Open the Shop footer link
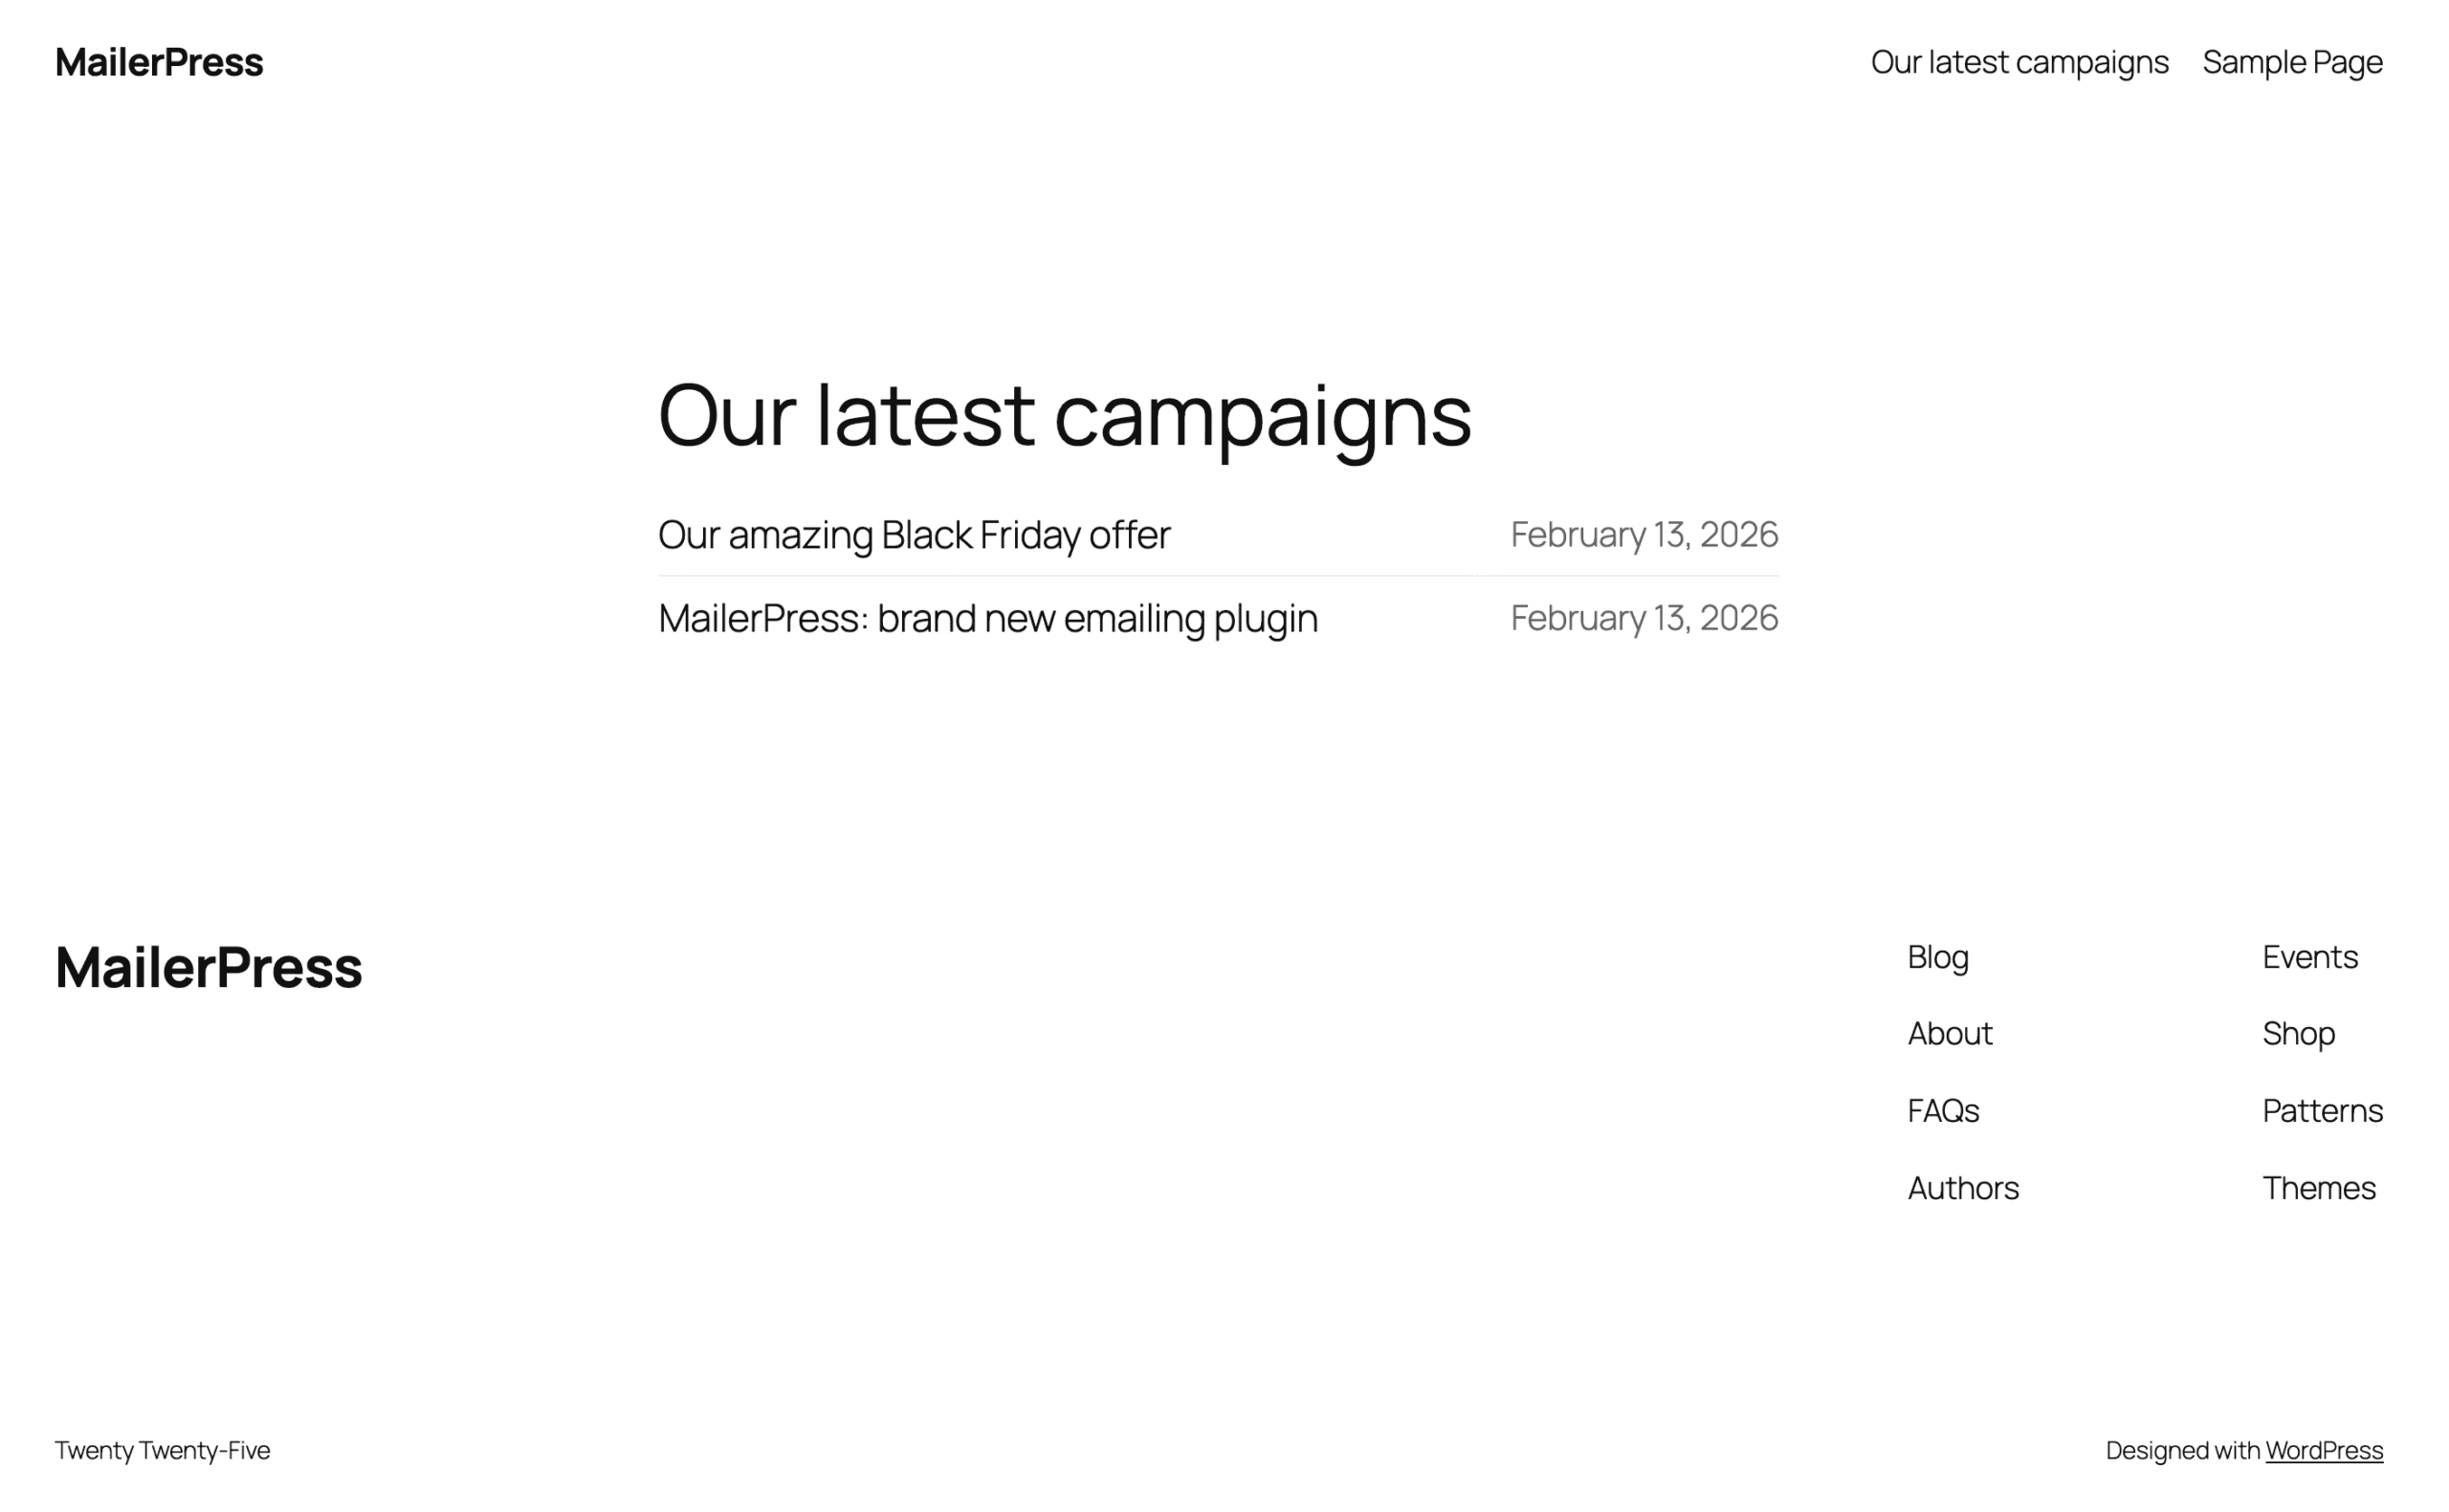Image resolution: width=2449 pixels, height=1512 pixels. tap(2298, 1034)
